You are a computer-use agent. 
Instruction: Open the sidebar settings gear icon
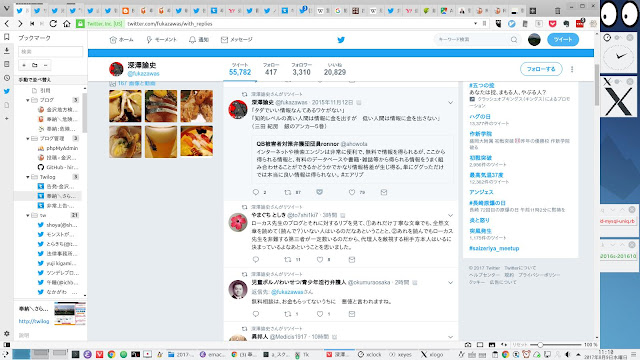(x=7, y=333)
